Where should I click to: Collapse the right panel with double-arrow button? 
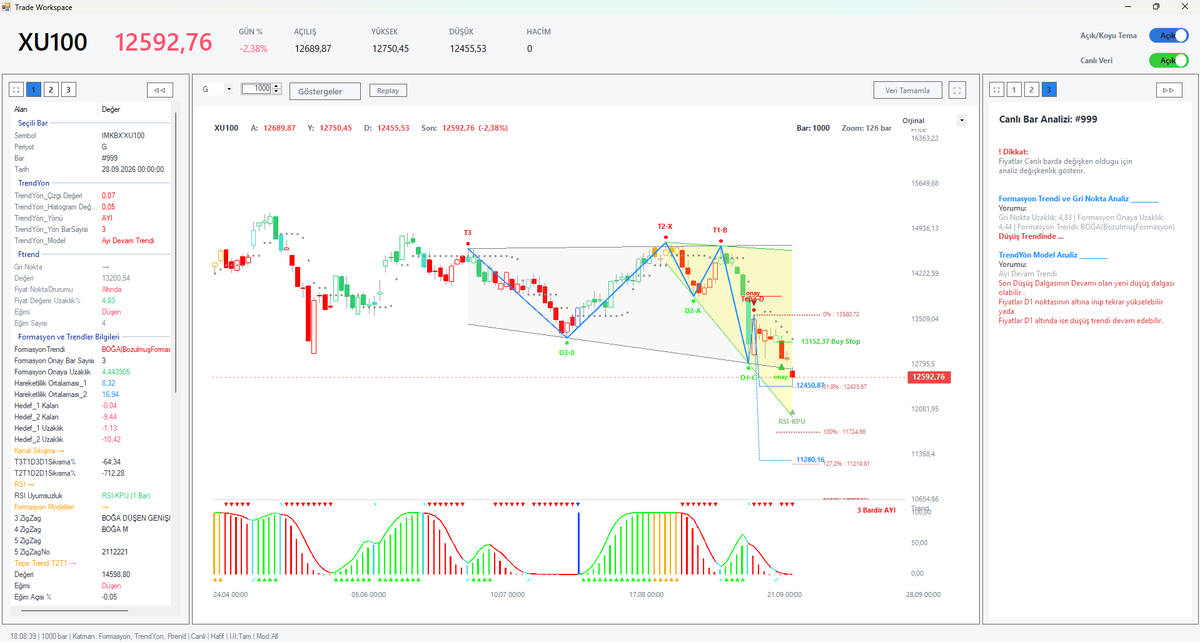coord(1168,90)
